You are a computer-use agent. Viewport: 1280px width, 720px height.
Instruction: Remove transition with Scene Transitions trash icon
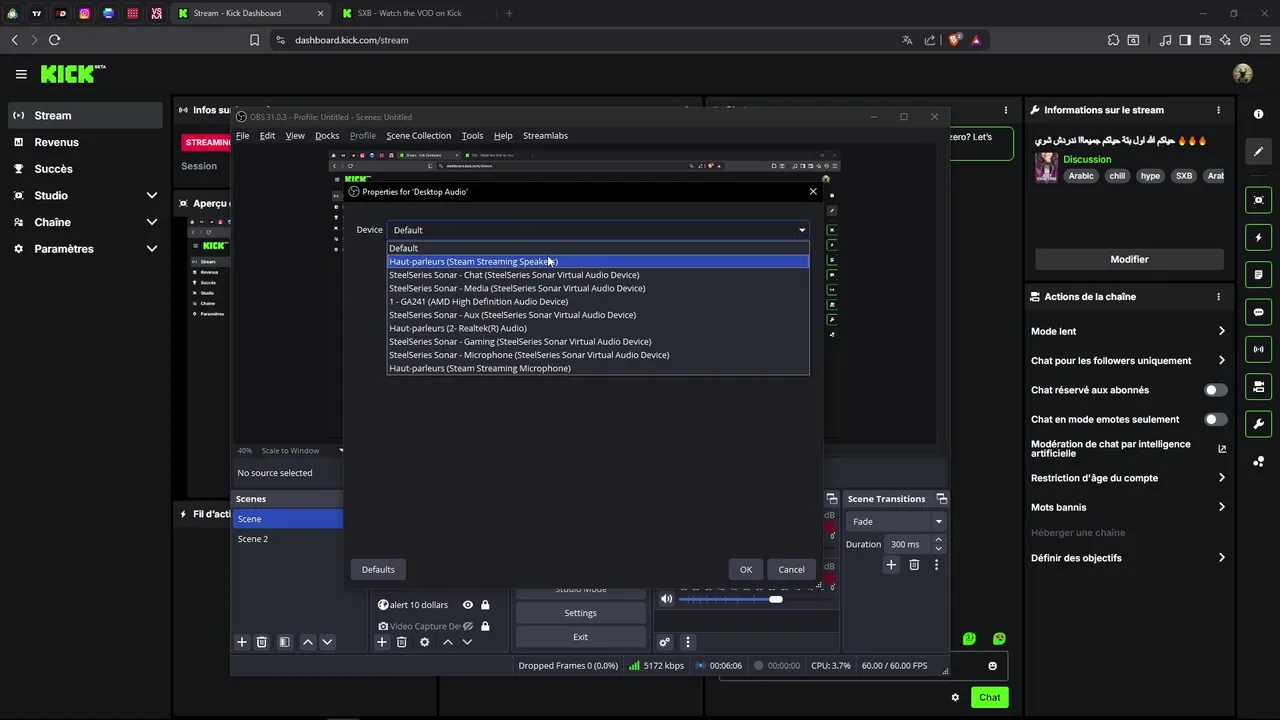[x=914, y=565]
